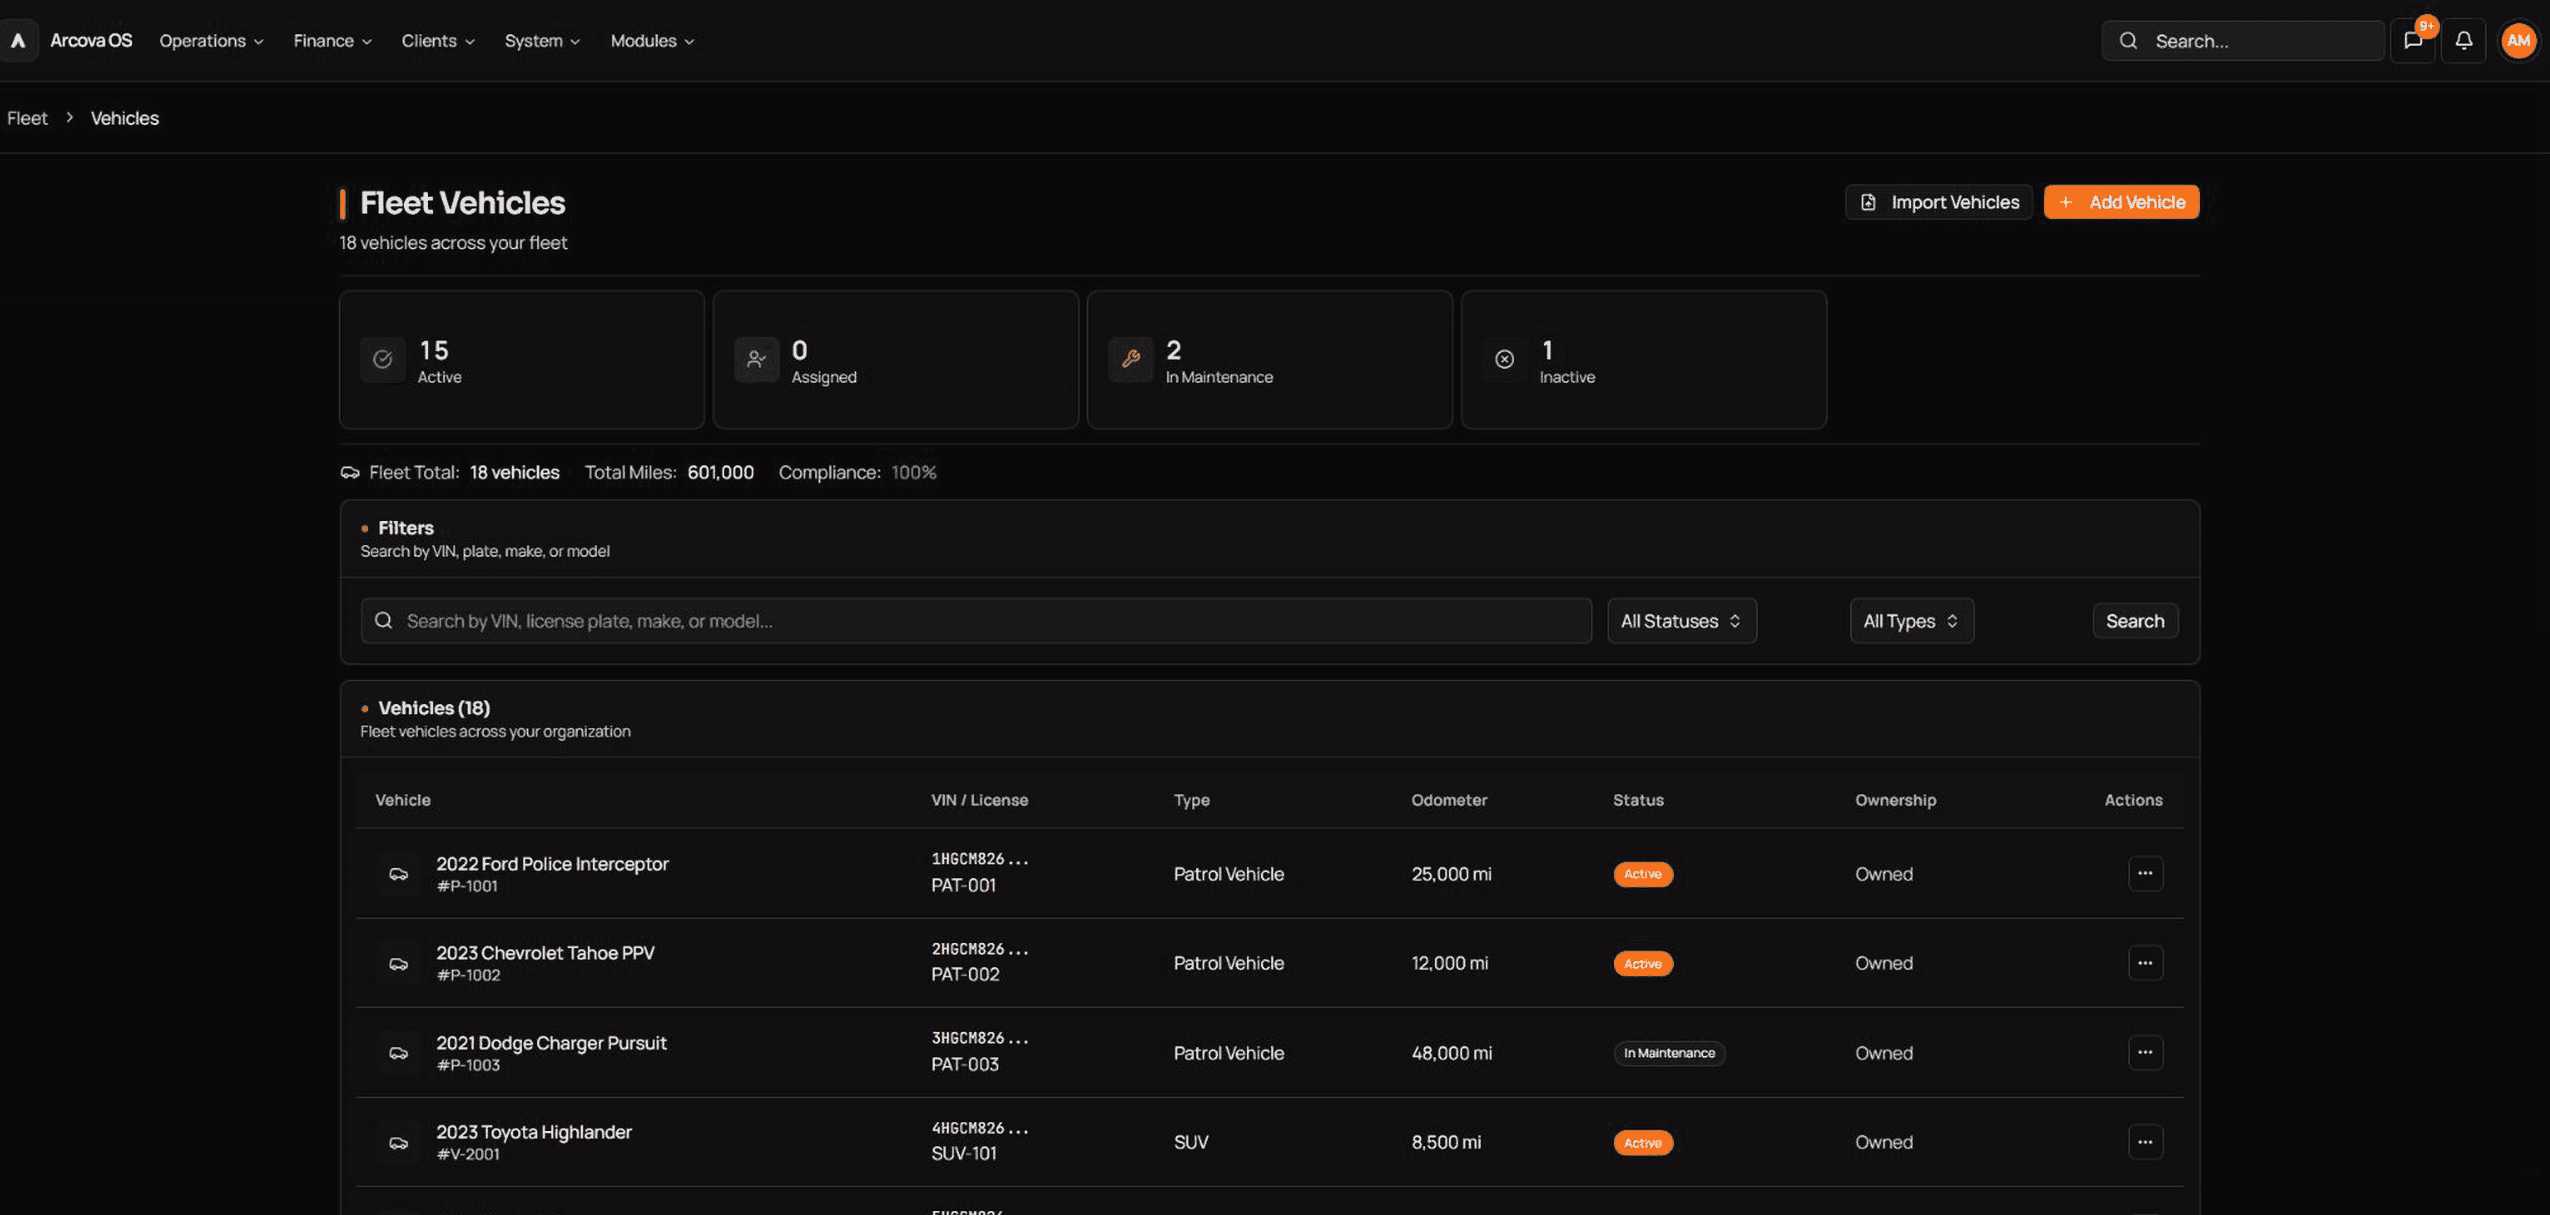Click the 2023 Chevrolet Tahoe PPV name

click(545, 953)
